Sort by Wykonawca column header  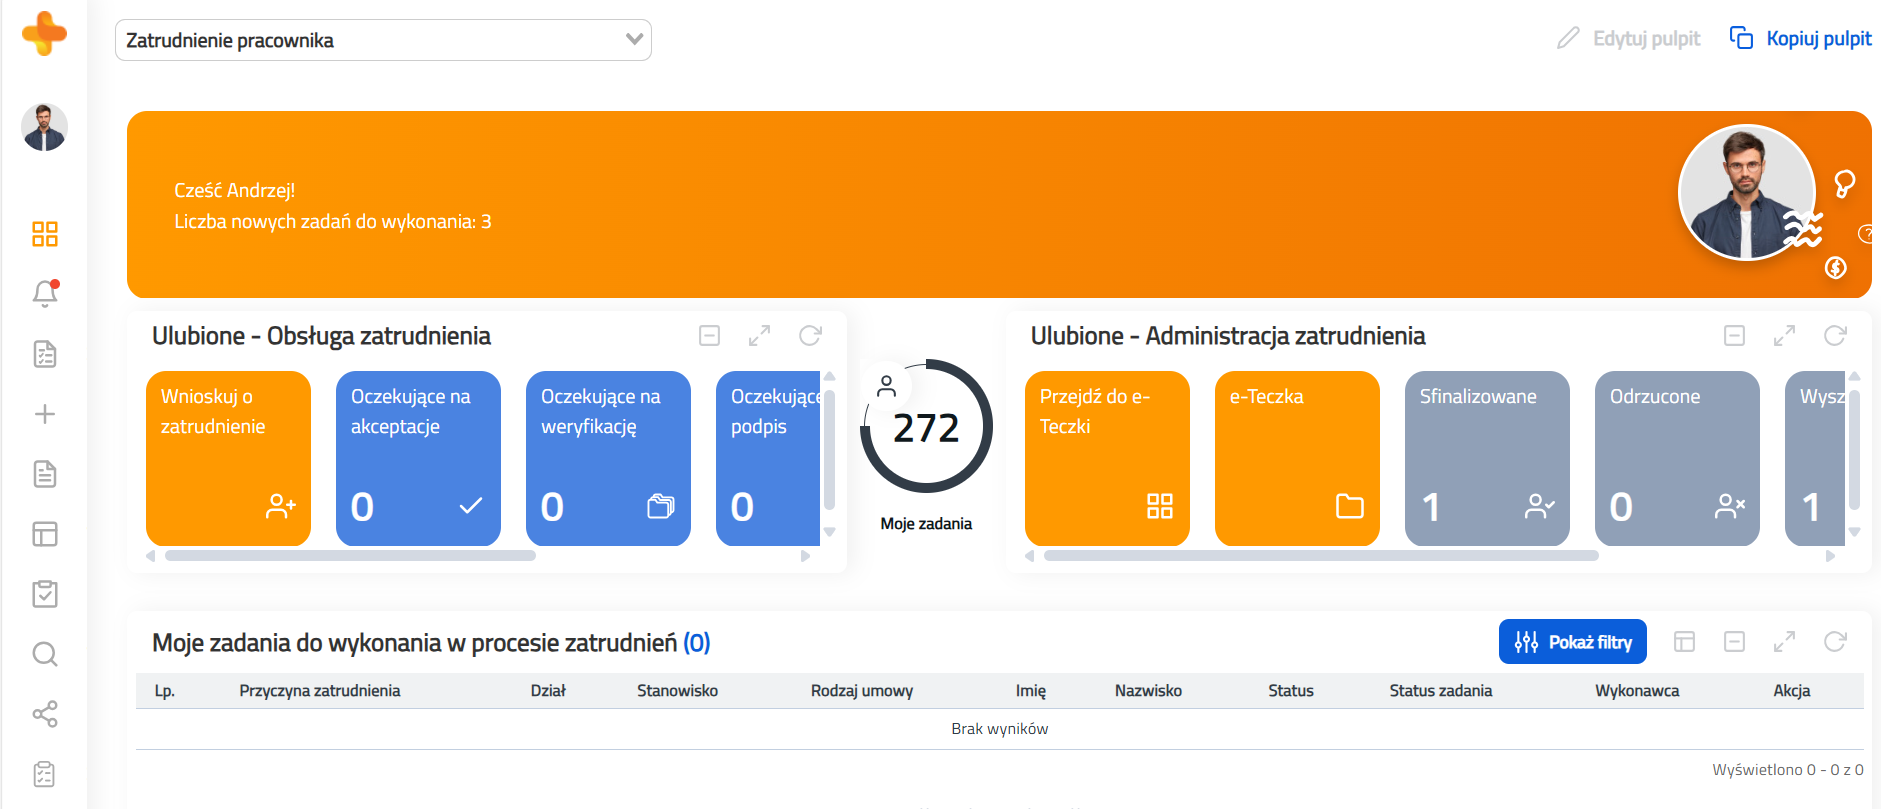pyautogui.click(x=1638, y=691)
